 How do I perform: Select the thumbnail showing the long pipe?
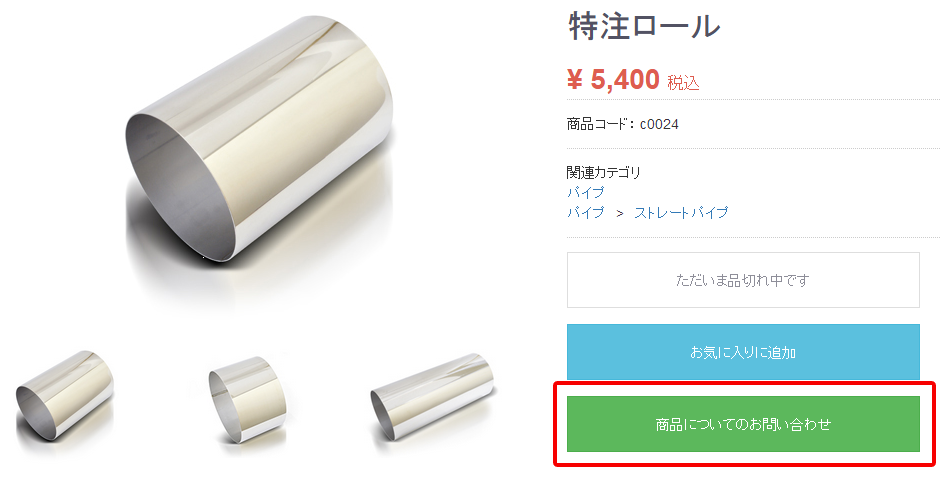(x=432, y=399)
